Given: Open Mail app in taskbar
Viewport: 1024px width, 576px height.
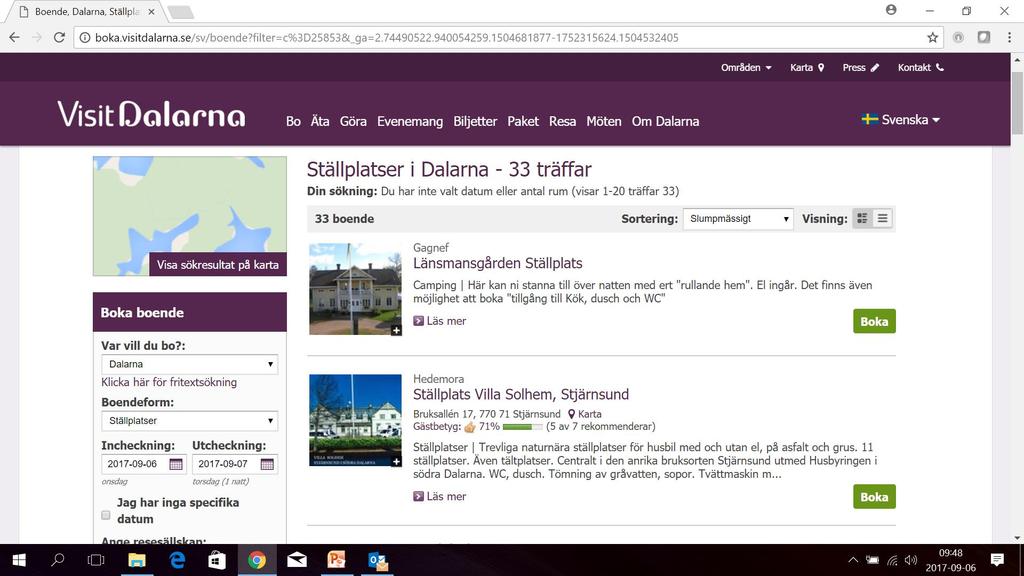Looking at the screenshot, I should (296, 560).
